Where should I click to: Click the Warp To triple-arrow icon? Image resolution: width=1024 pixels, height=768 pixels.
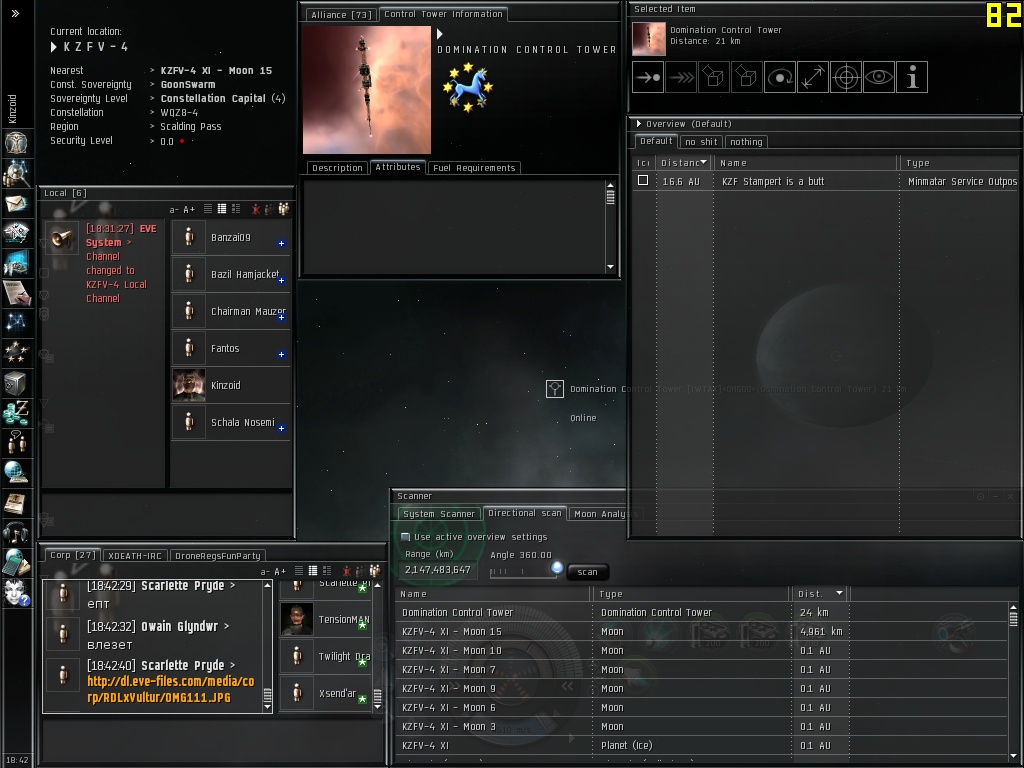click(x=681, y=78)
